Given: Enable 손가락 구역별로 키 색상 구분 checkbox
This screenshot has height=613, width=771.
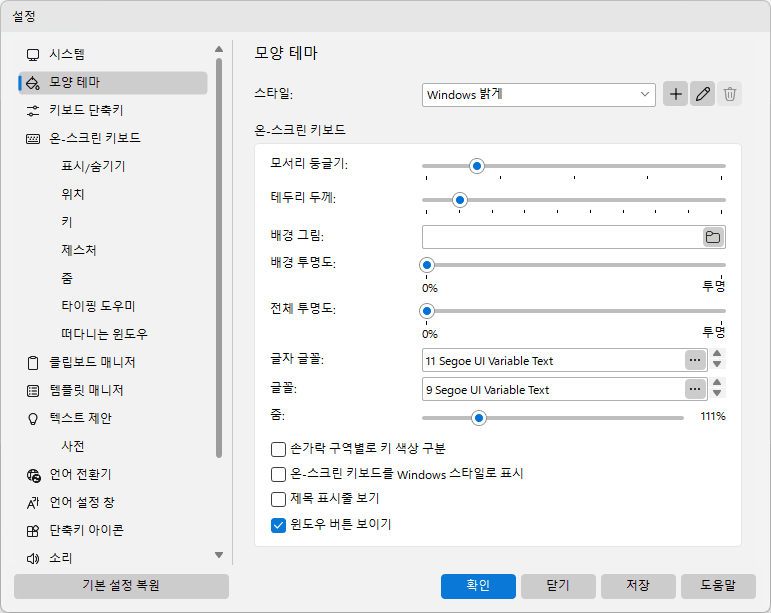Looking at the screenshot, I should [278, 449].
